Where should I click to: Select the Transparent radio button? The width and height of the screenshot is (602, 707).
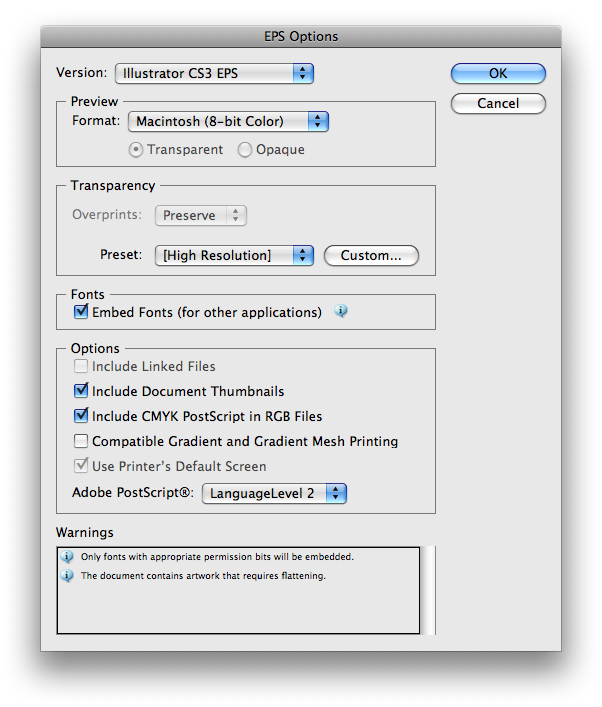136,150
